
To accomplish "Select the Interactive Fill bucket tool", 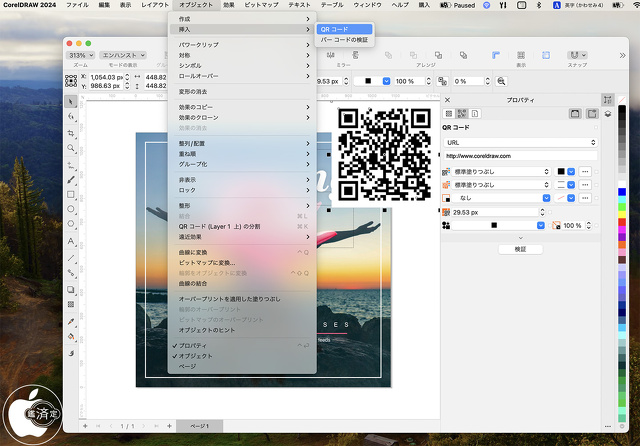I will (71, 337).
